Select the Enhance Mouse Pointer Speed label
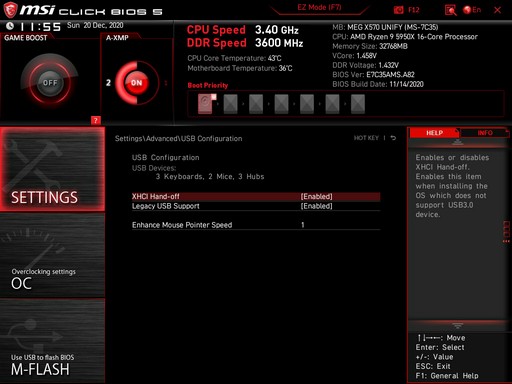This screenshot has height=384, width=512. [x=182, y=225]
